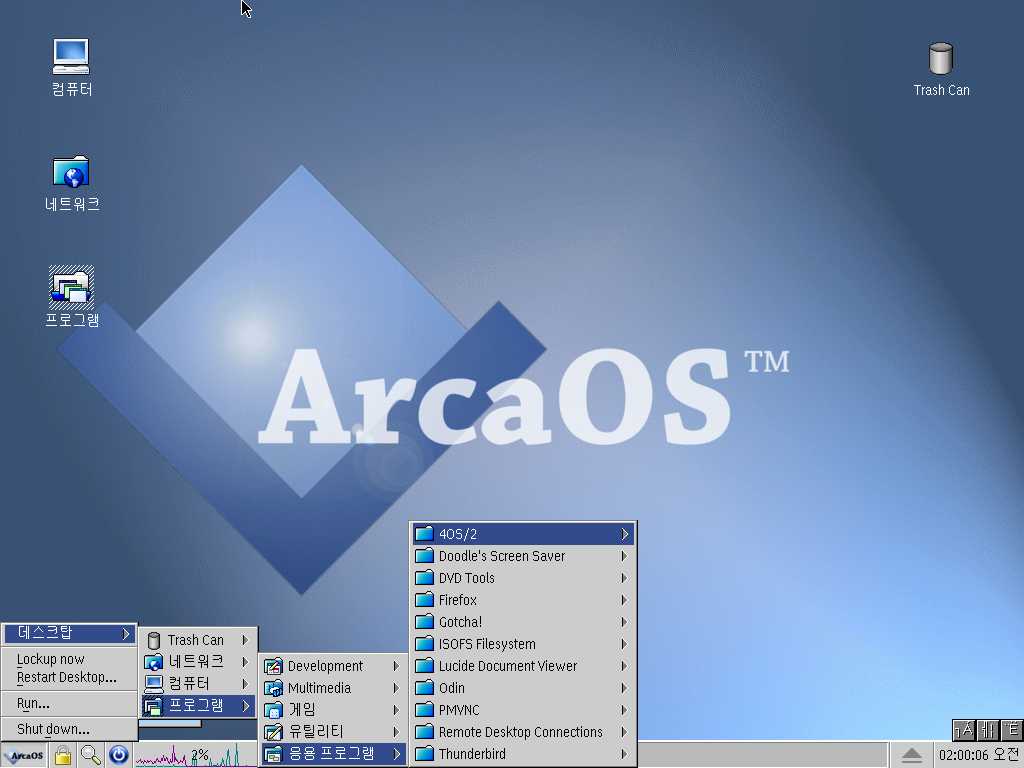Expand the Thunderbird folder submenu

tap(522, 754)
